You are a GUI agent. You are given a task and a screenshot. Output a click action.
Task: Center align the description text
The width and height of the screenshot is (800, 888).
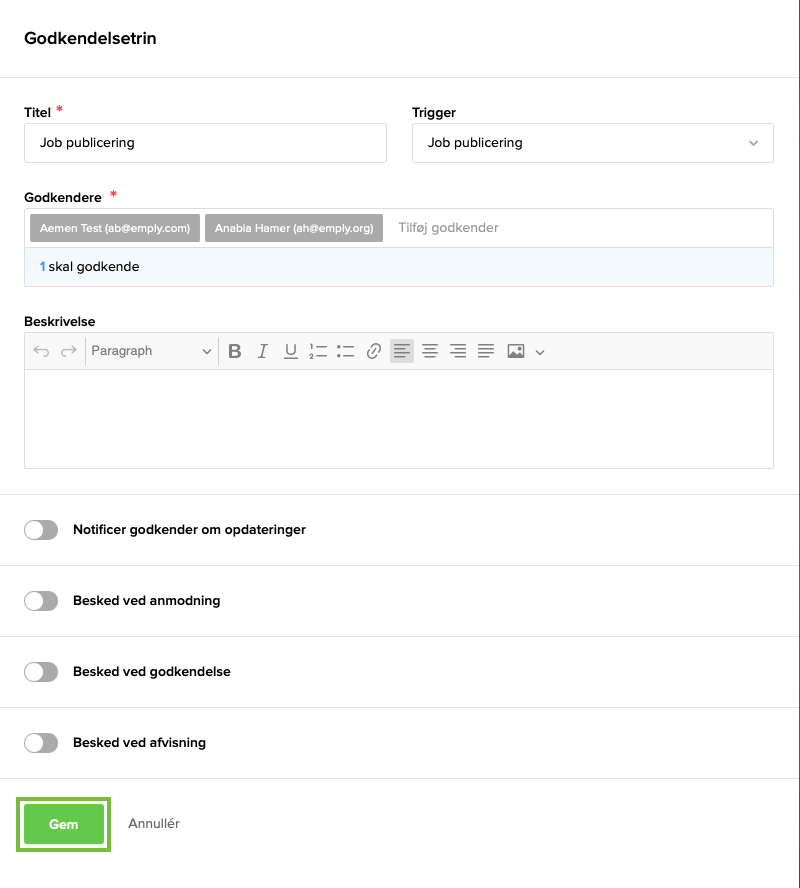point(430,351)
